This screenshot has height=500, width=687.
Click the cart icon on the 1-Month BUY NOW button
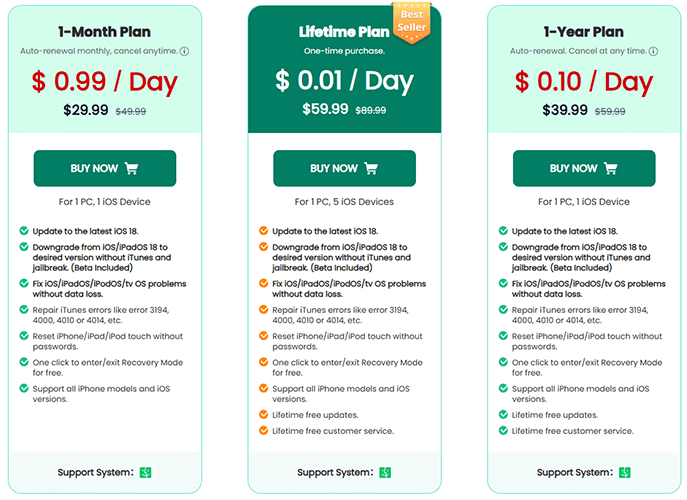click(131, 168)
